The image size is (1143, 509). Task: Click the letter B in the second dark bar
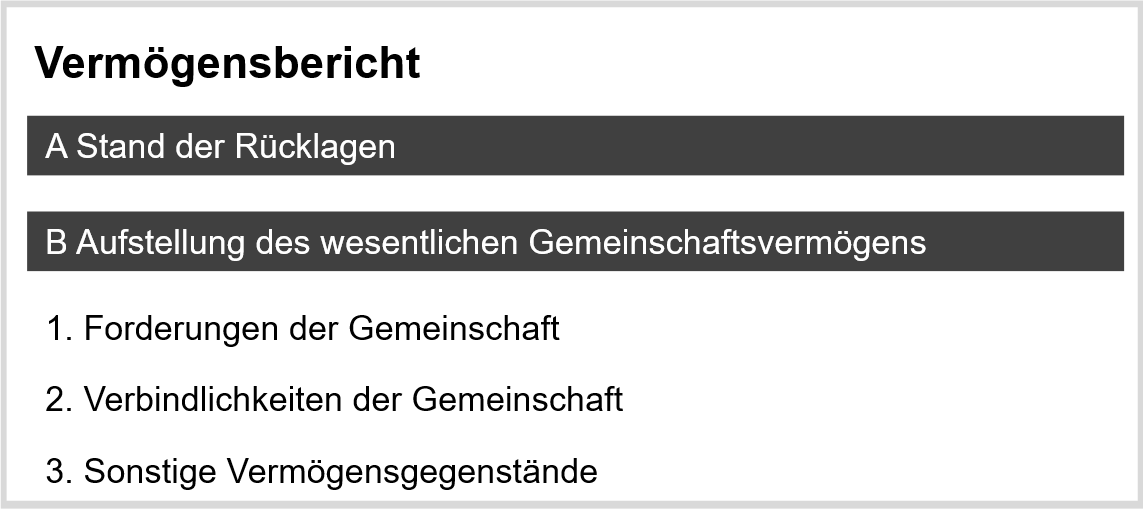coord(55,242)
